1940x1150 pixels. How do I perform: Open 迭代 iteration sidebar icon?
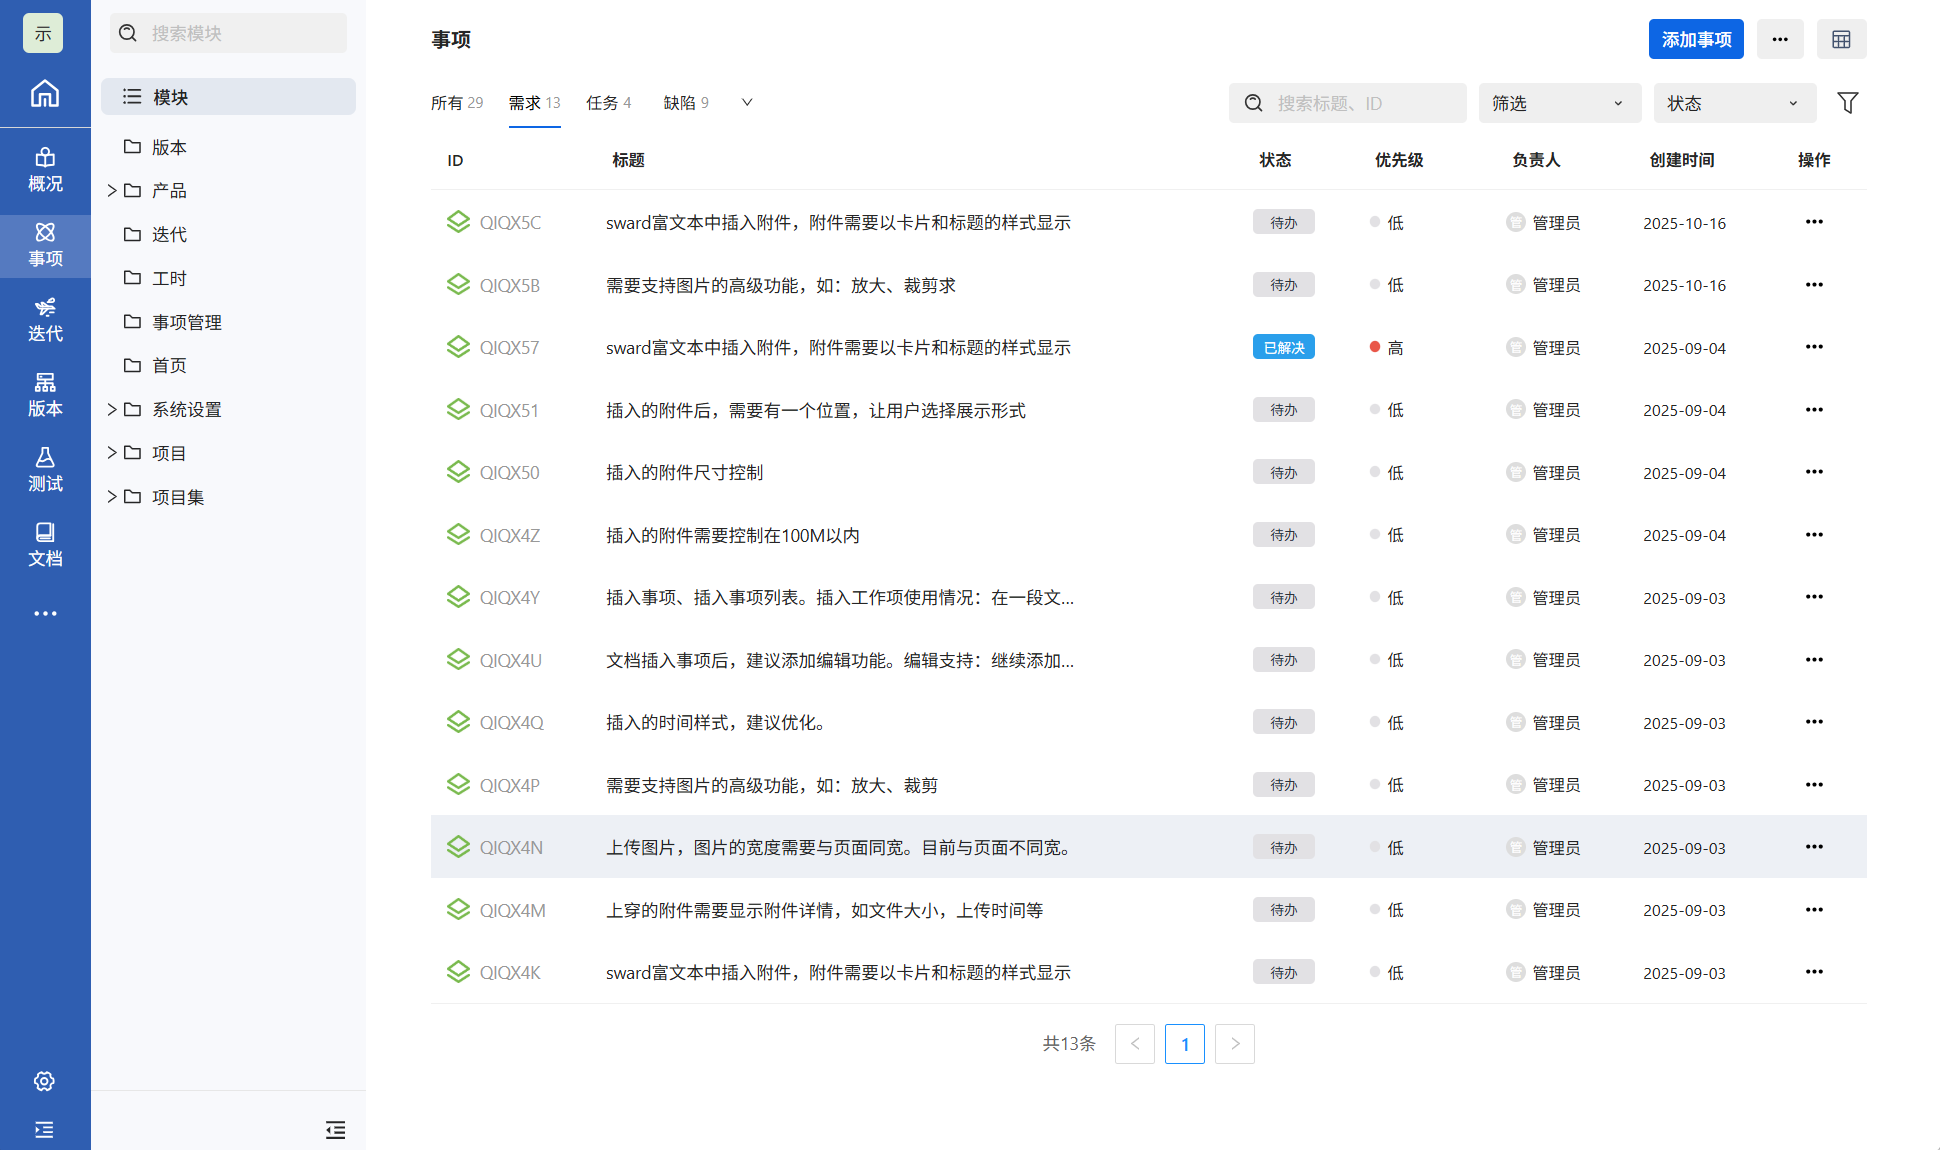pos(45,320)
